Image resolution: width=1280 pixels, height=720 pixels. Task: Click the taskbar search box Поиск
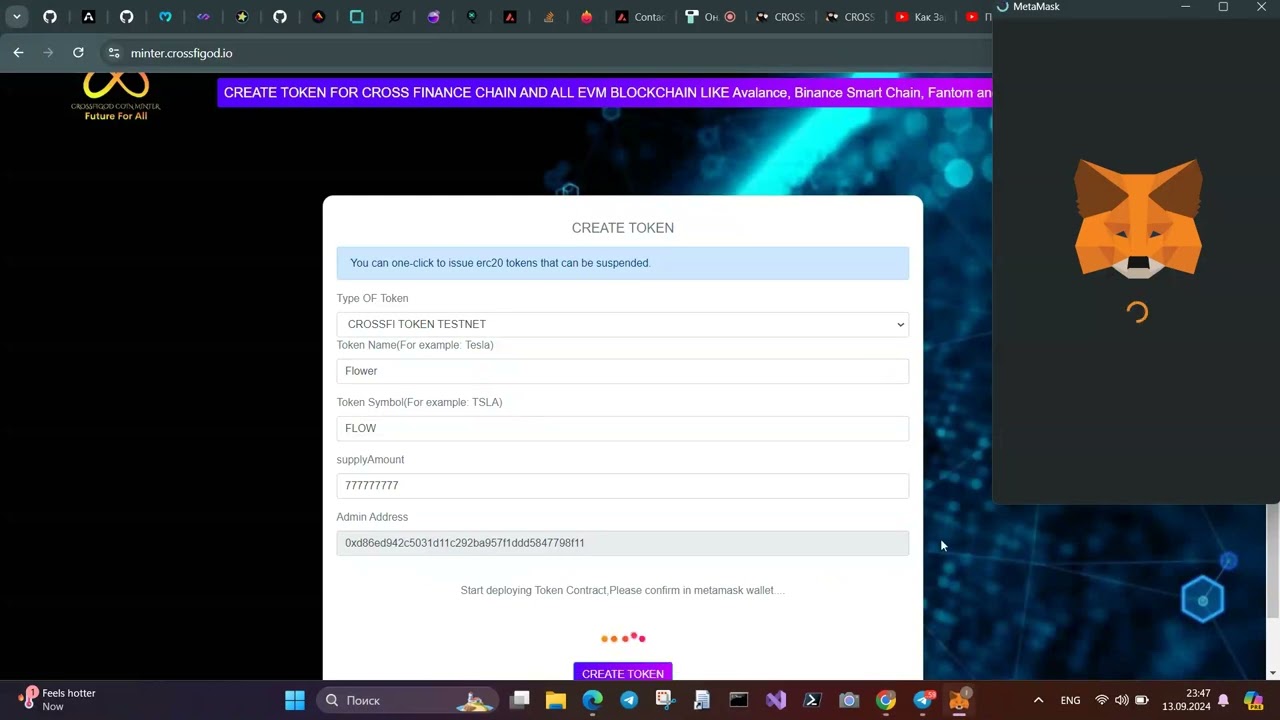(x=408, y=700)
